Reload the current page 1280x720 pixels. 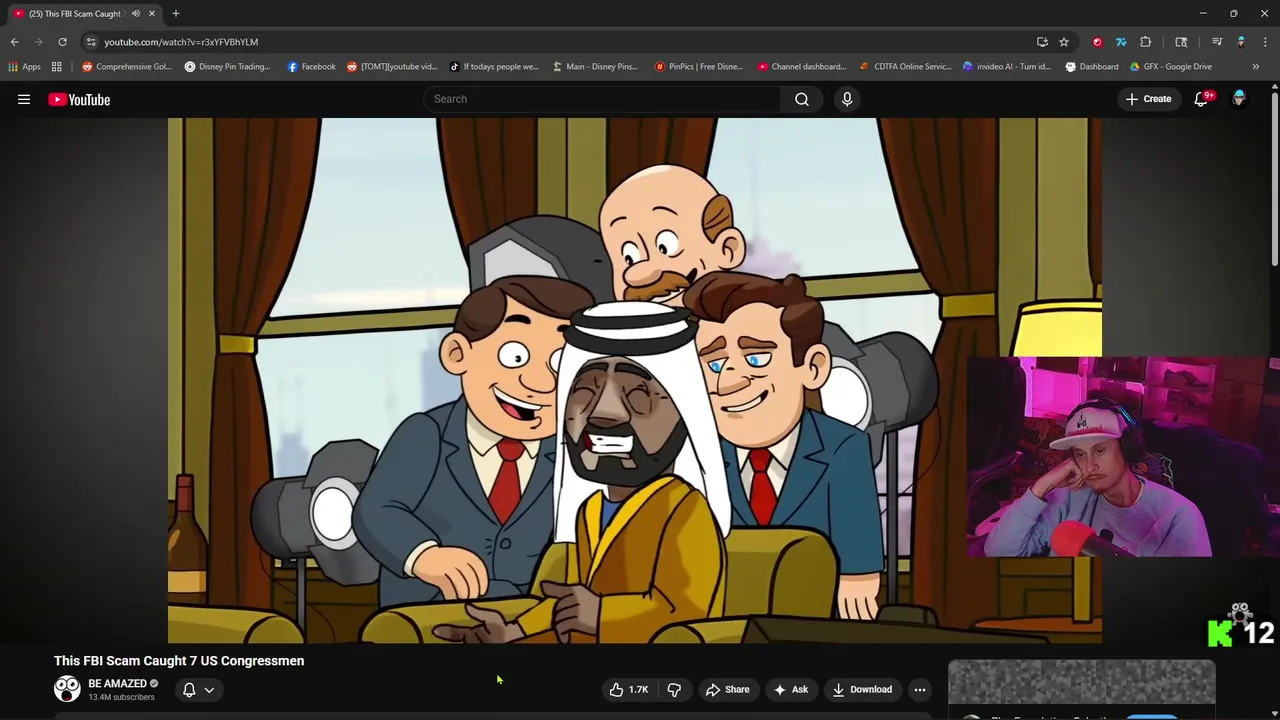[62, 42]
